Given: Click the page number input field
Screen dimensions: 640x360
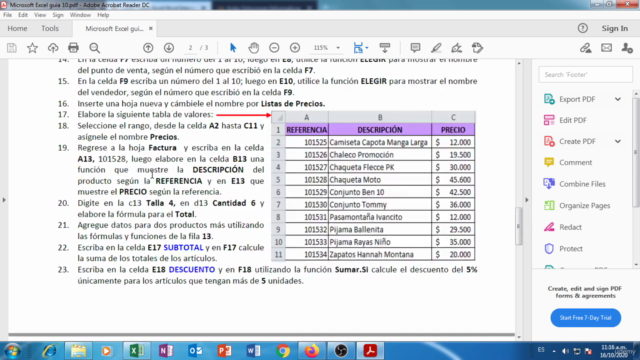Looking at the screenshot, I should tap(190, 48).
